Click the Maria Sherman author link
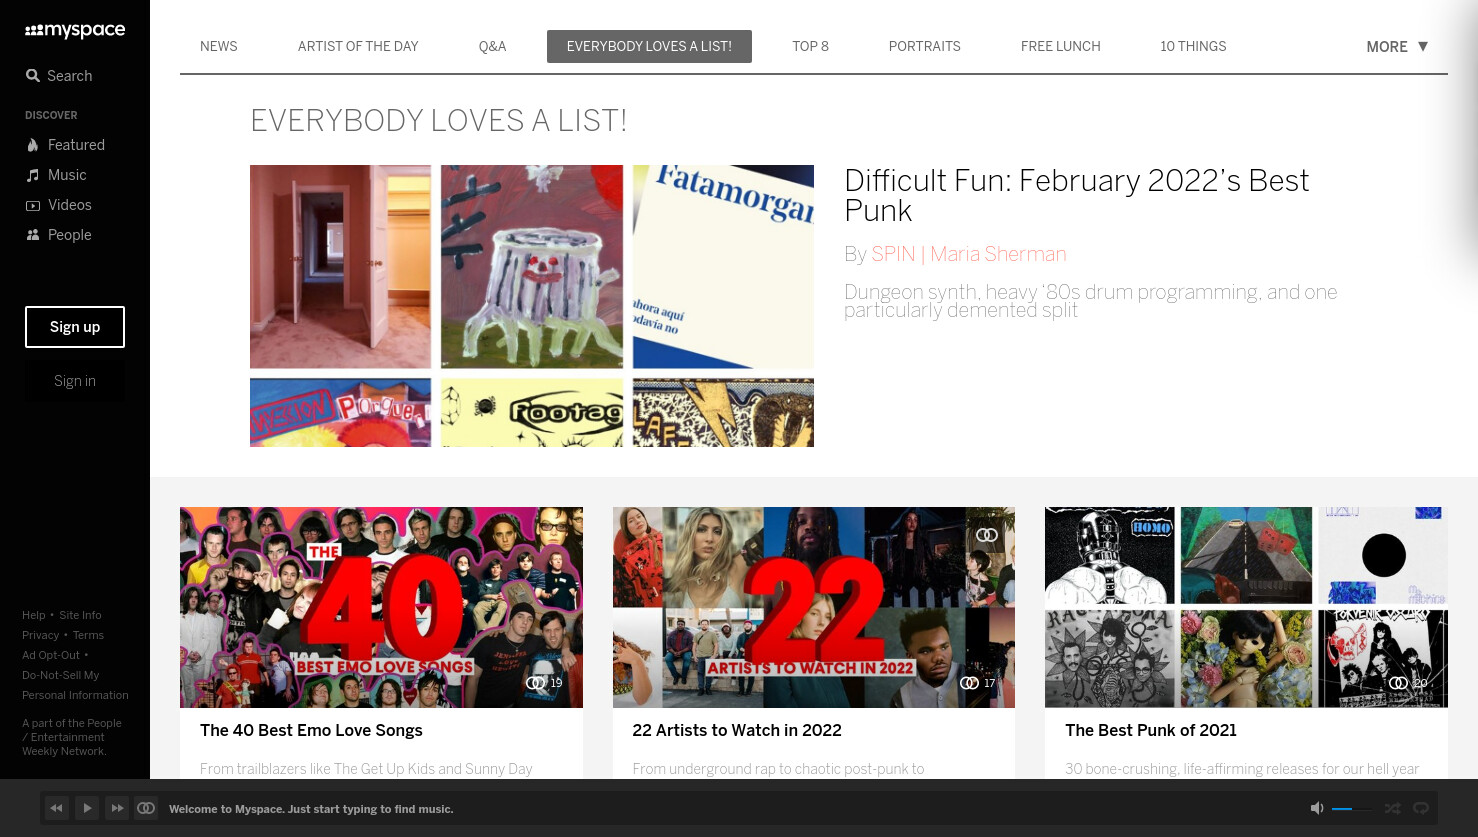This screenshot has width=1478, height=837. point(998,254)
